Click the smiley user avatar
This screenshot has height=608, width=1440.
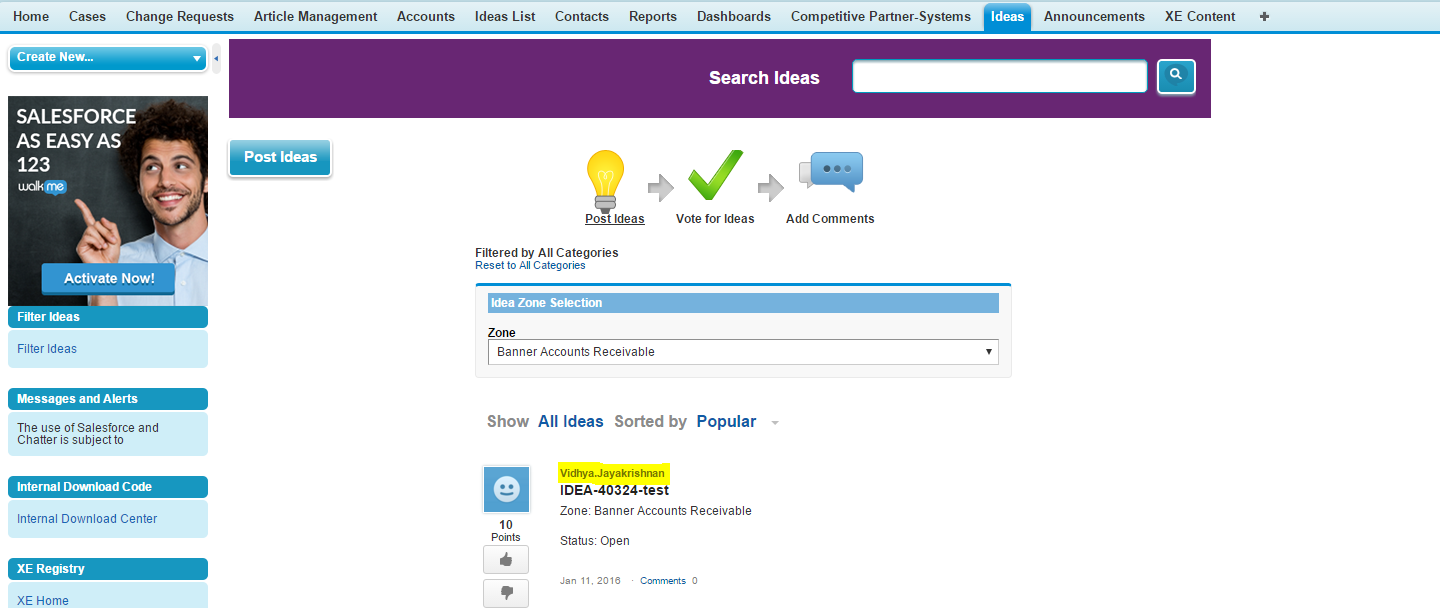[506, 490]
